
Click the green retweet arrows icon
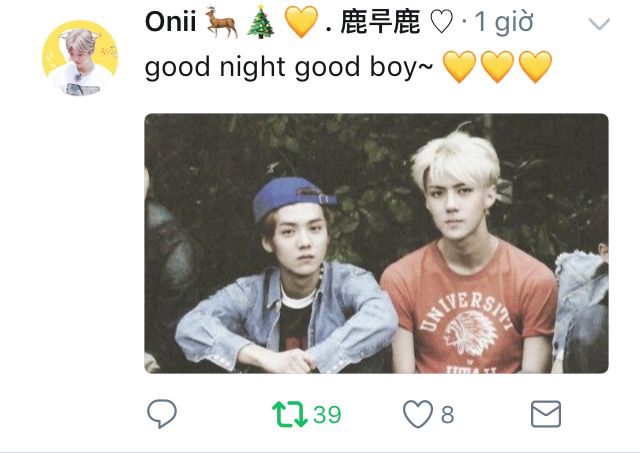click(x=289, y=414)
